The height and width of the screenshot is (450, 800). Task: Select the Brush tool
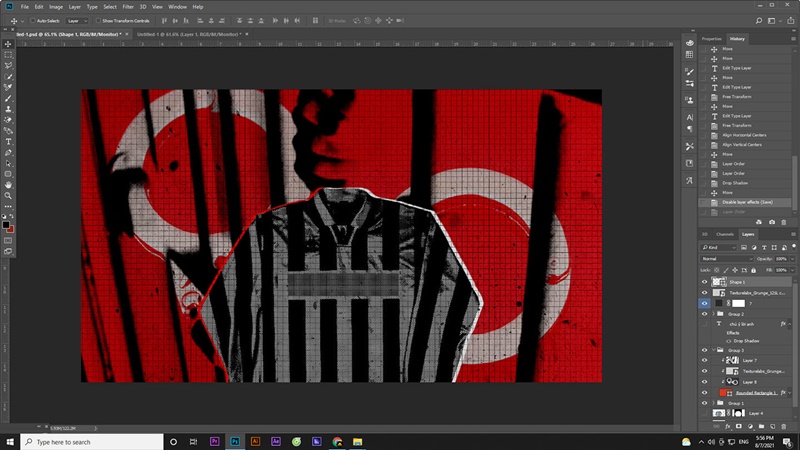(x=8, y=98)
